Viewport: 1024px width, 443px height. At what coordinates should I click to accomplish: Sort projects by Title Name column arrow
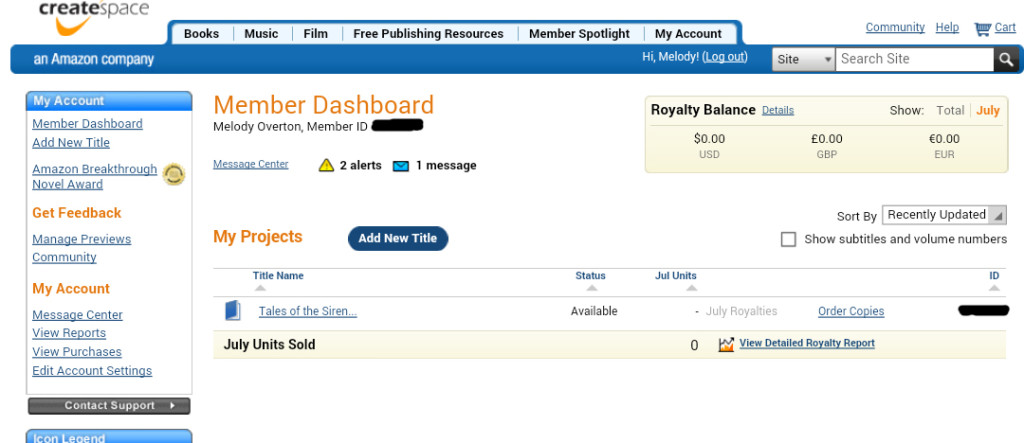pyautogui.click(x=262, y=288)
